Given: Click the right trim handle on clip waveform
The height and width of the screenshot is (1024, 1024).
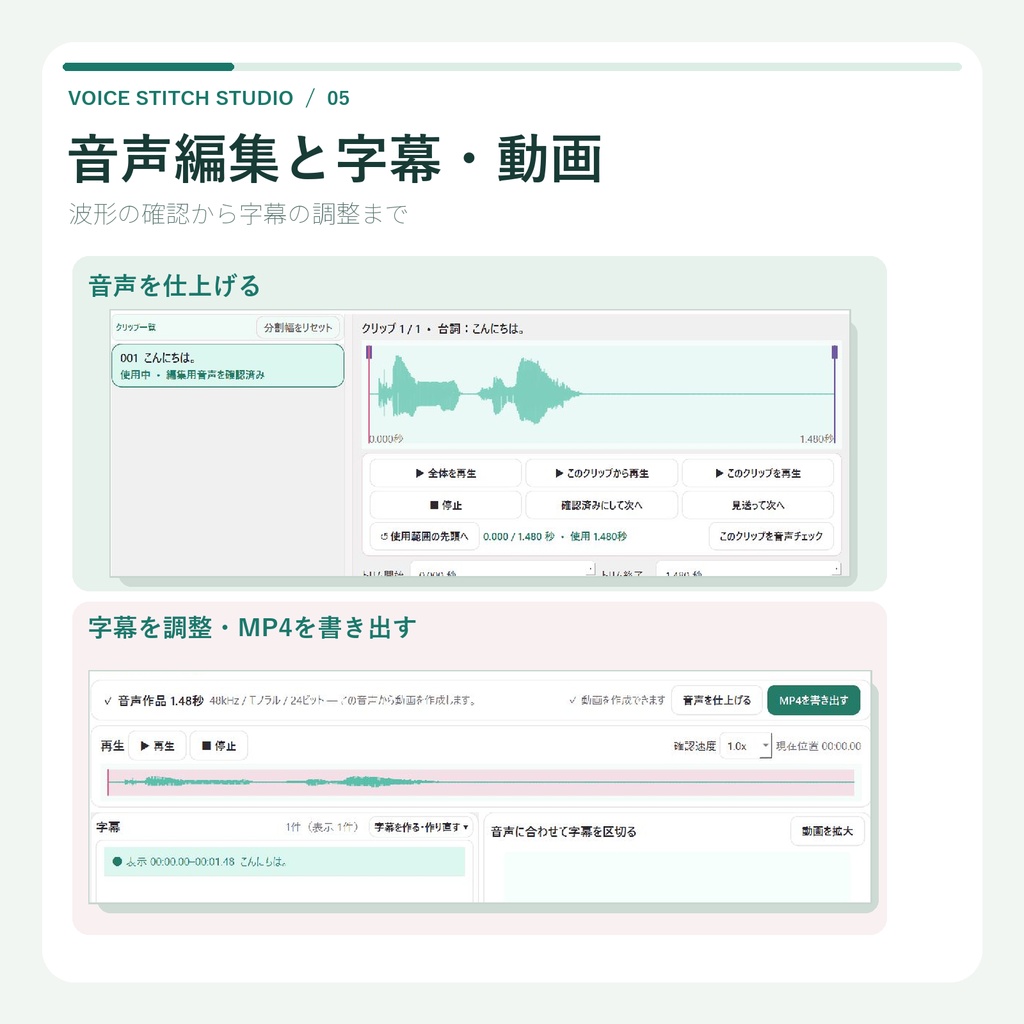Looking at the screenshot, I should pyautogui.click(x=835, y=353).
